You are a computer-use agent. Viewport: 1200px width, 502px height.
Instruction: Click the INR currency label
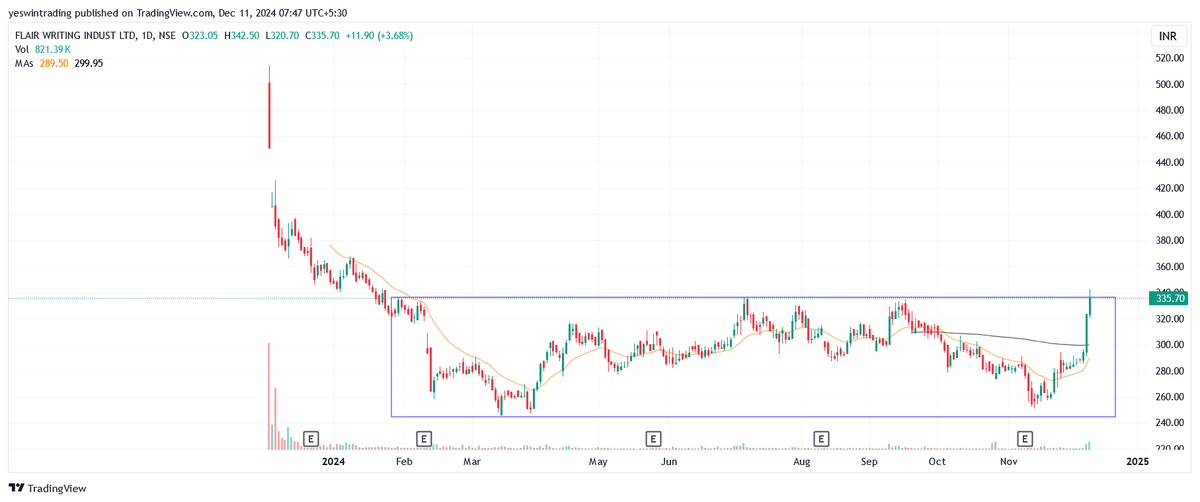pyautogui.click(x=1167, y=36)
